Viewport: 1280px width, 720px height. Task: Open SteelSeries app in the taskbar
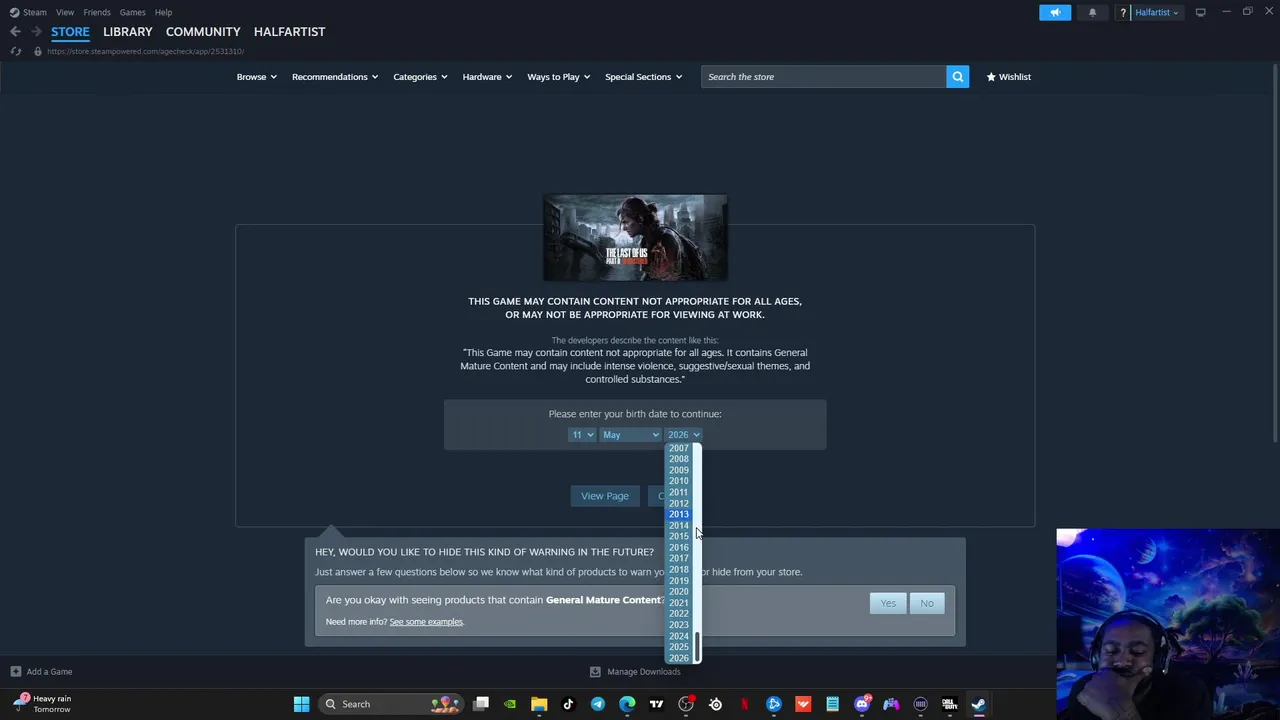point(715,704)
